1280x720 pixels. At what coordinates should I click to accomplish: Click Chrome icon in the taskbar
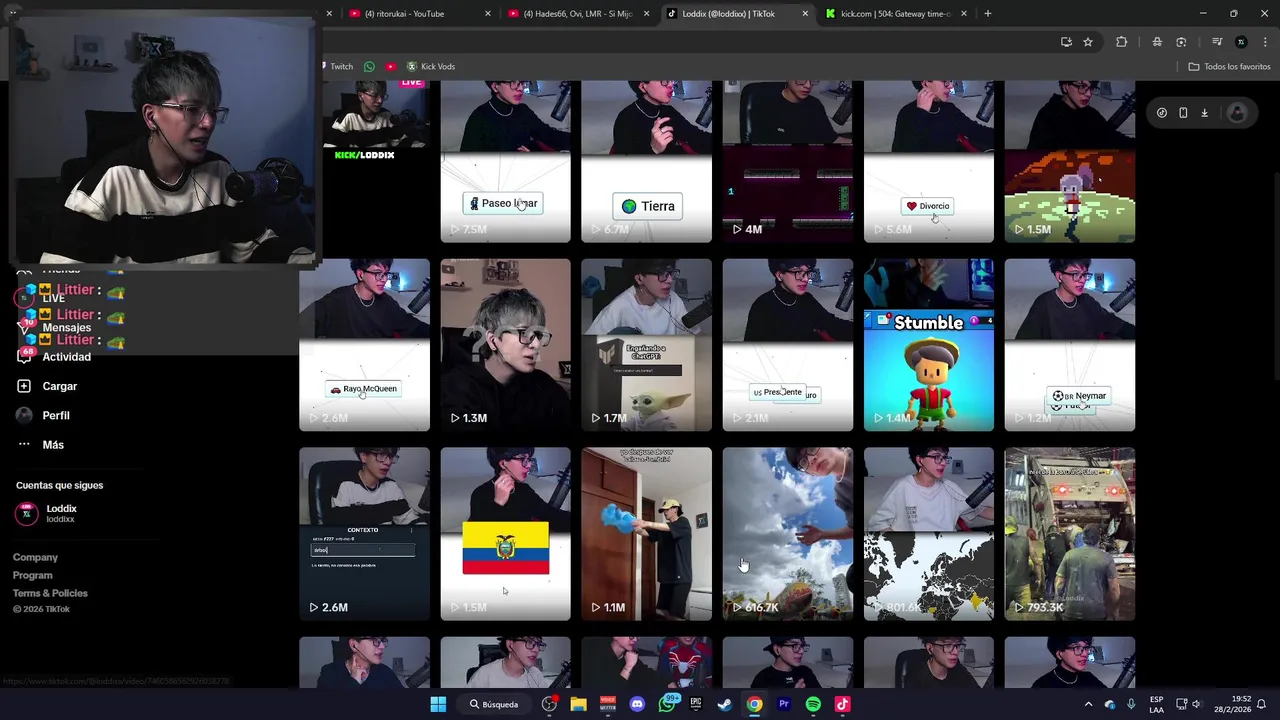click(754, 704)
